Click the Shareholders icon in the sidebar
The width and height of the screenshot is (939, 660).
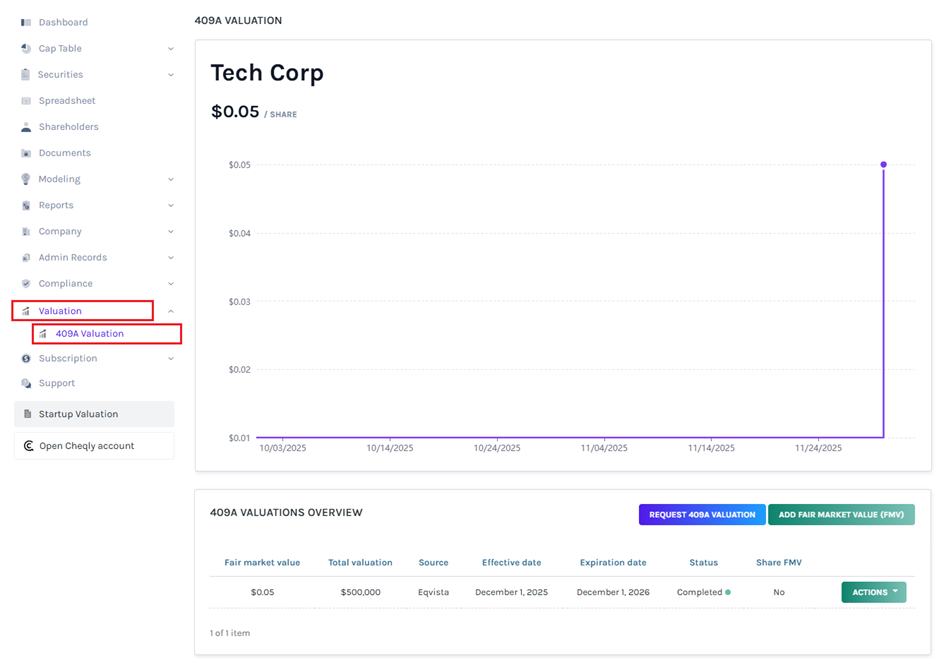pos(25,126)
